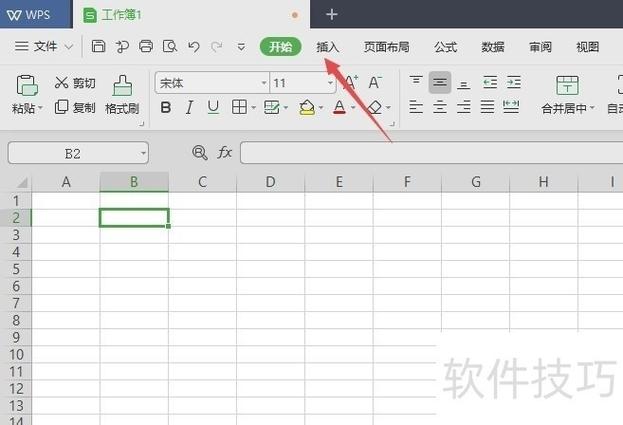The image size is (623, 425).
Task: Click the red font color icon
Action: click(x=339, y=107)
